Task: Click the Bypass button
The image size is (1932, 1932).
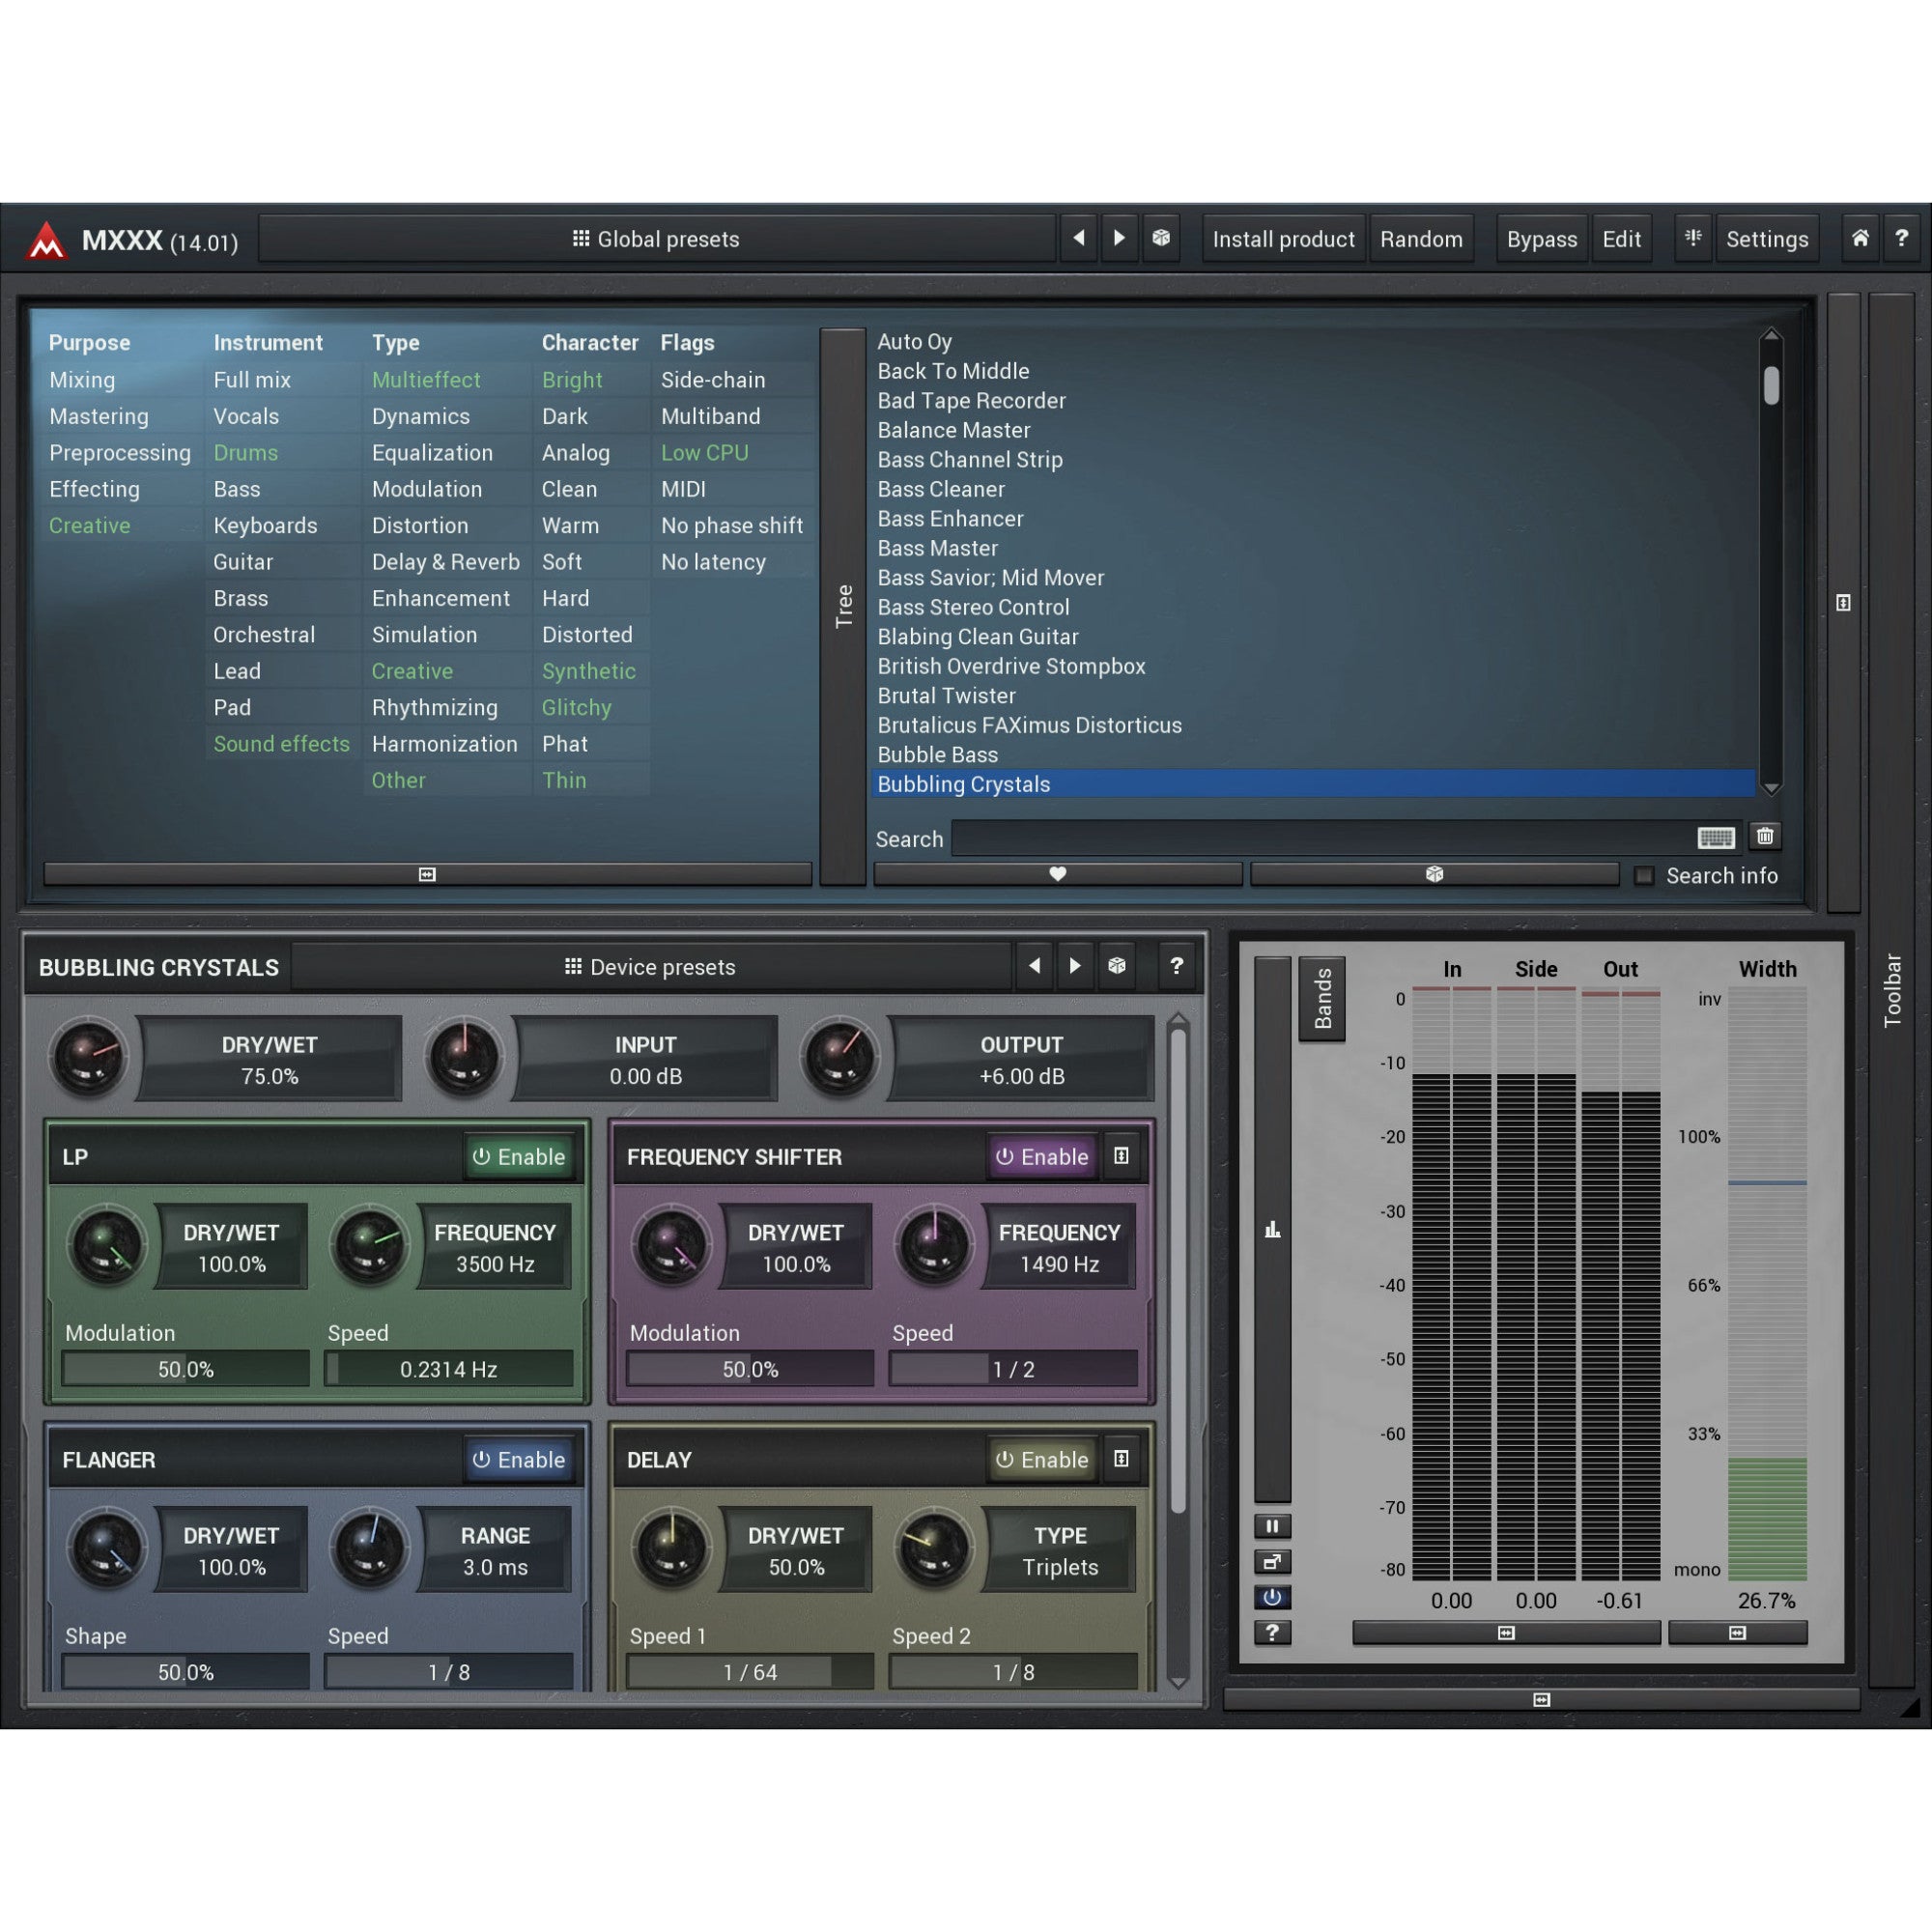Action: coord(1542,239)
